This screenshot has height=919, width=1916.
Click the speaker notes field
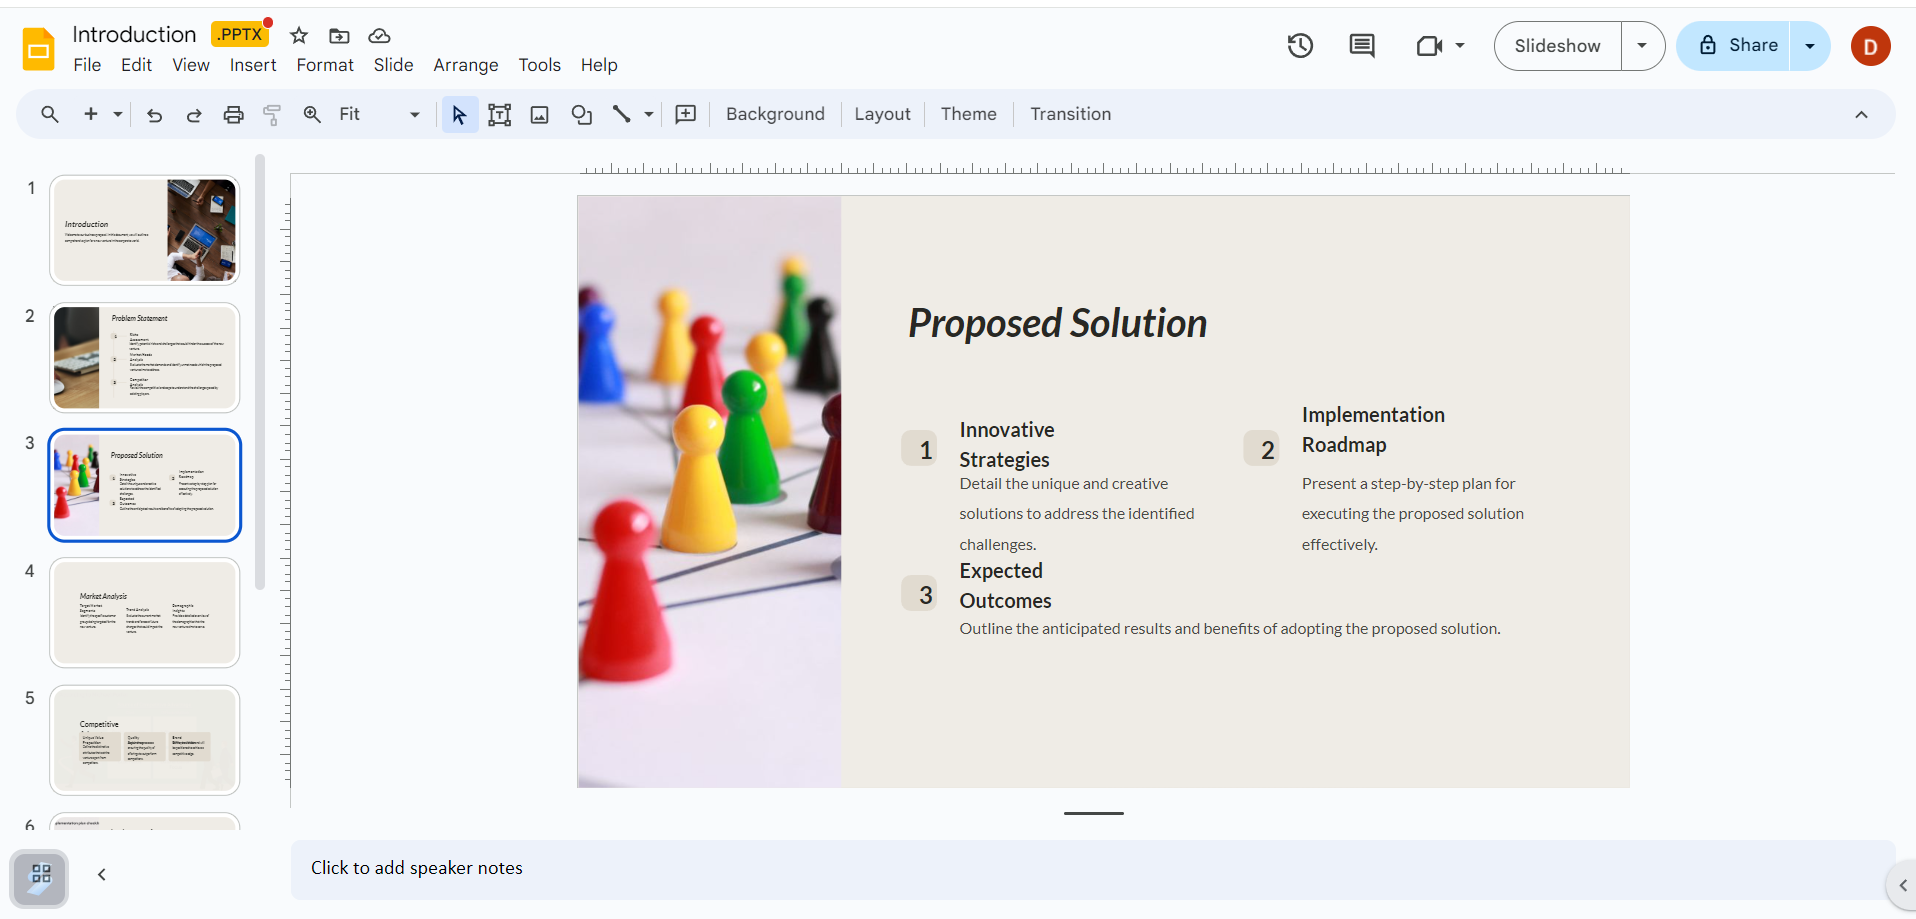[1093, 869]
